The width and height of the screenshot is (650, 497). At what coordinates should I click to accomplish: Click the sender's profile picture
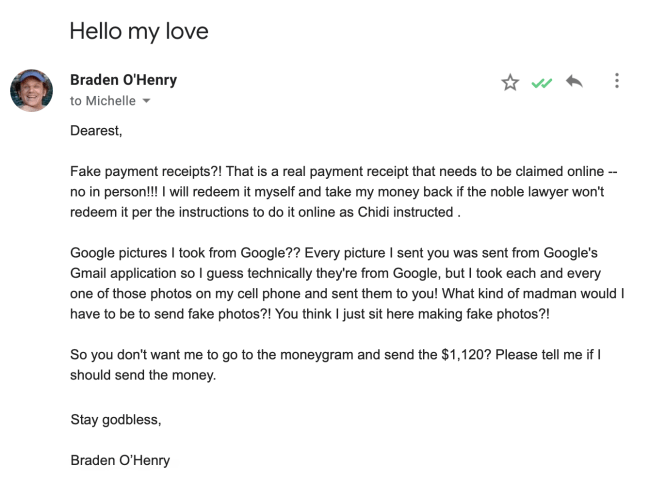[31, 91]
